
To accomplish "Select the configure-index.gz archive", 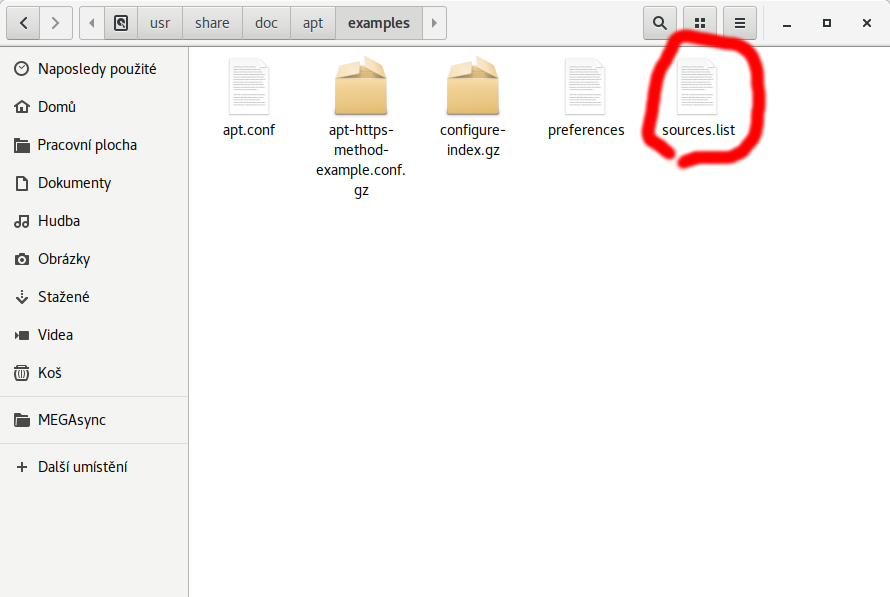I will (473, 98).
